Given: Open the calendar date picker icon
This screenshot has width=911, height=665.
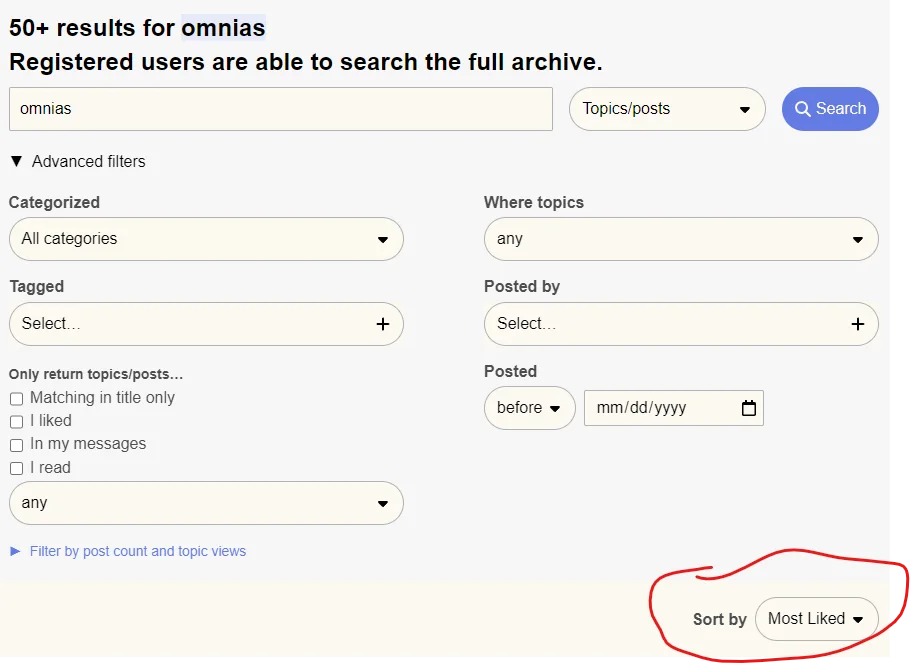Looking at the screenshot, I should (749, 408).
